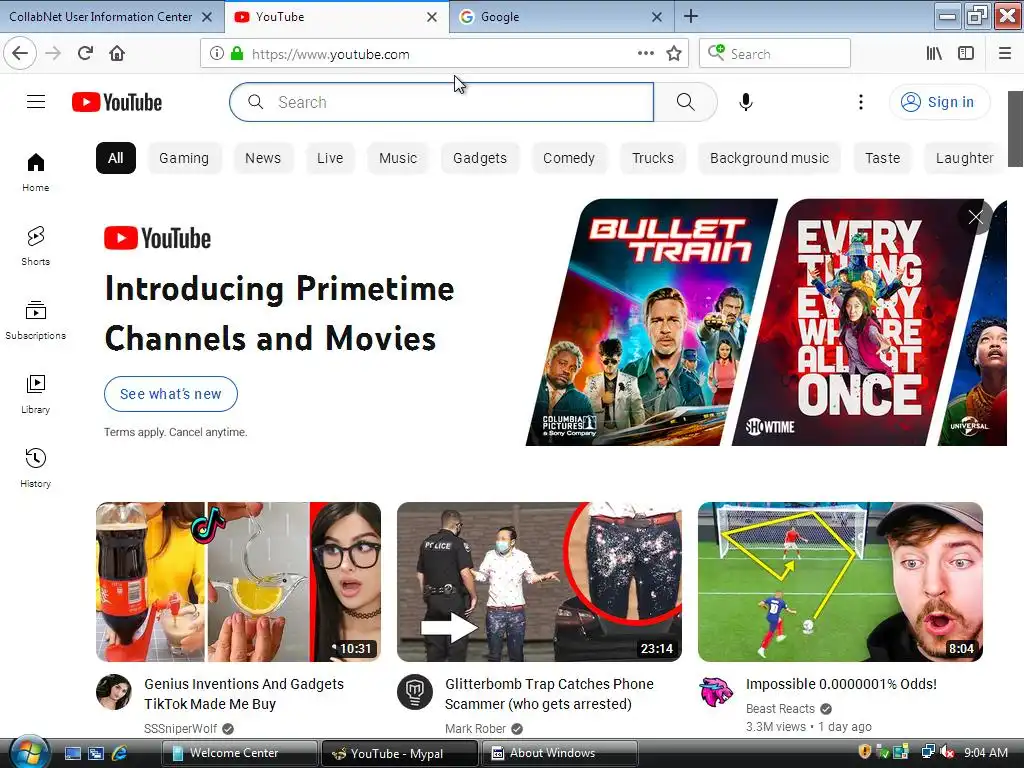Screen dimensions: 1024x768
Task: Select the Background music filter chip
Action: 769,158
